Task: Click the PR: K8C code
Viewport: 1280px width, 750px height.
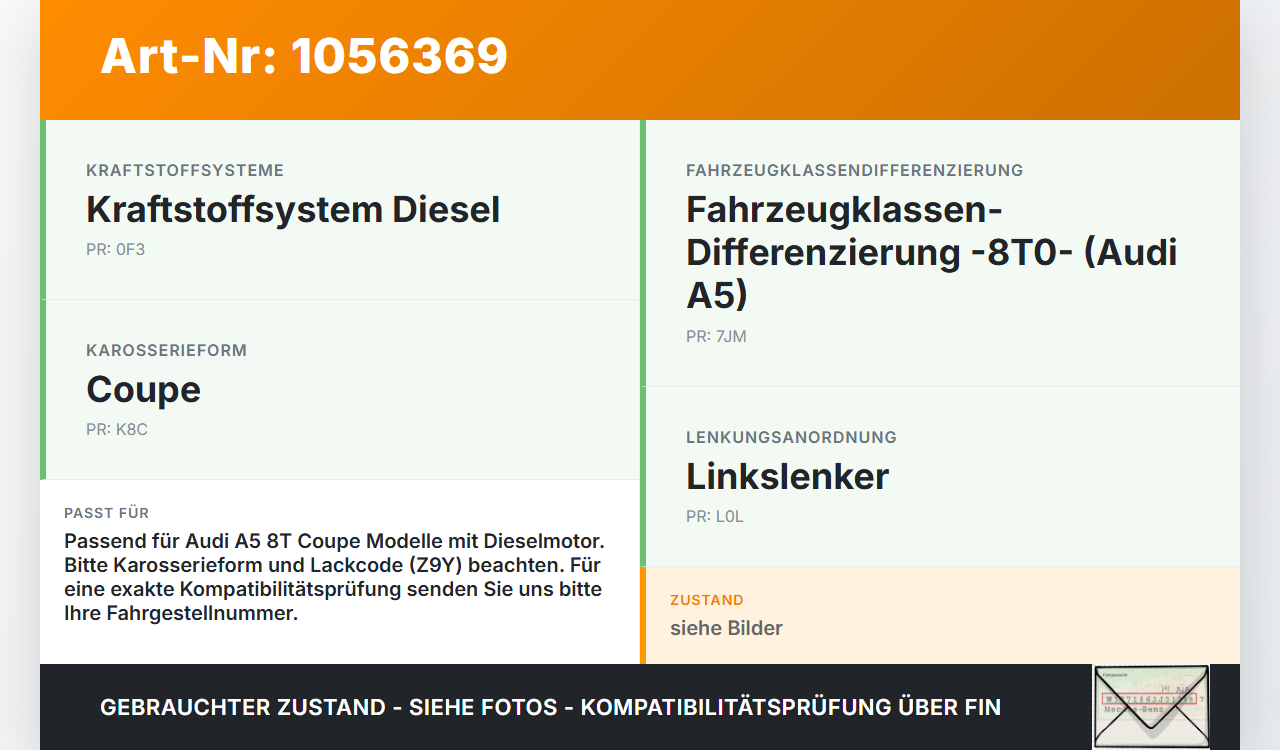Action: (117, 429)
